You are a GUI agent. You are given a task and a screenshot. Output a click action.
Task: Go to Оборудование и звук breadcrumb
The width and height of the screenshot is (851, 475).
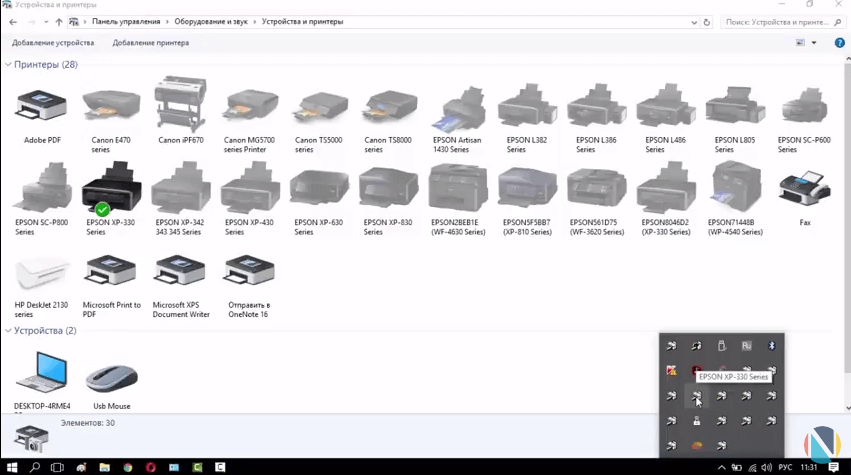tap(211, 22)
